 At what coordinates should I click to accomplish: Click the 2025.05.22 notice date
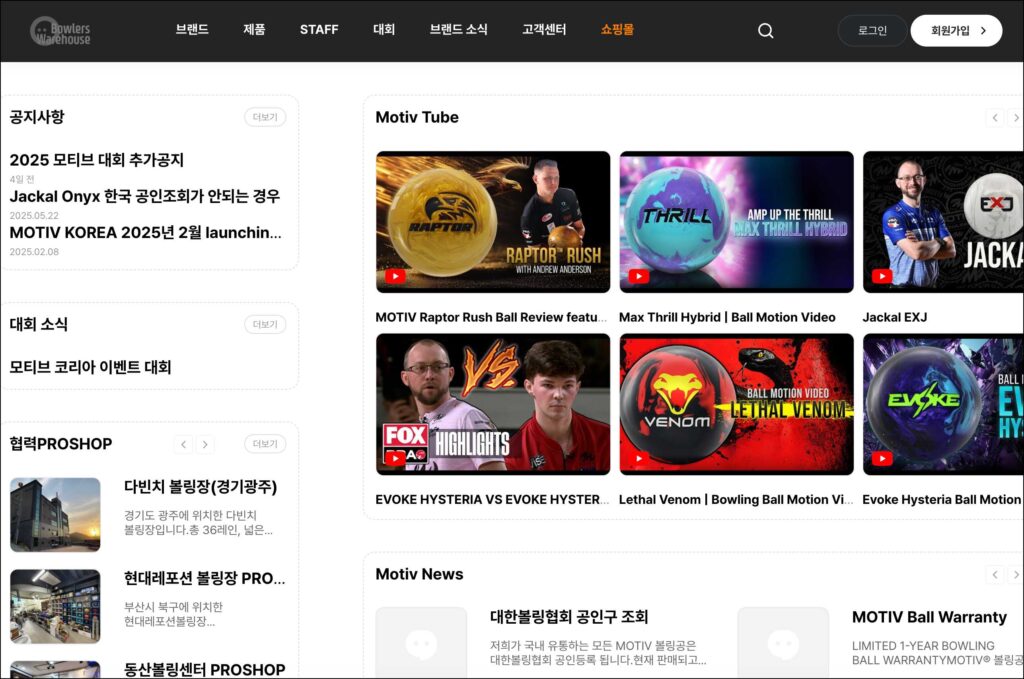pyautogui.click(x=34, y=215)
